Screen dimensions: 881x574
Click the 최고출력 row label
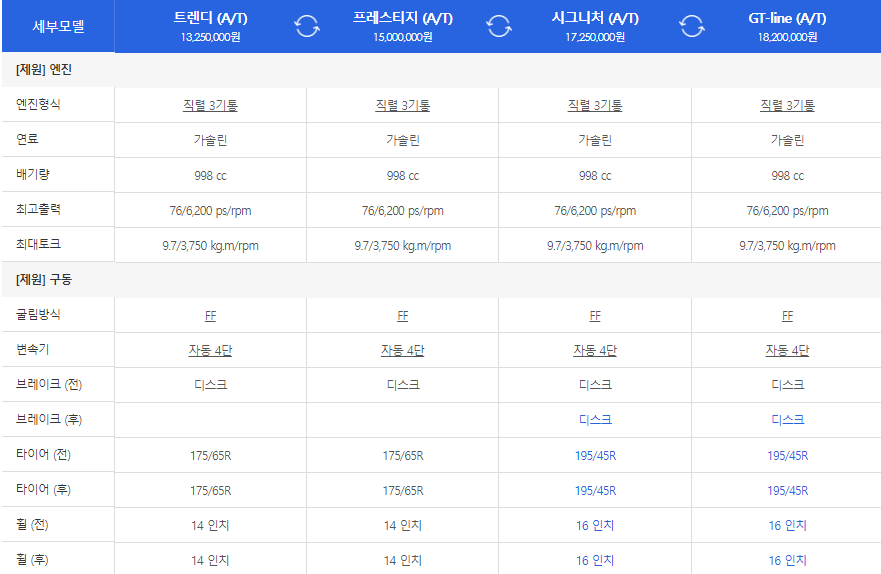[38, 209]
